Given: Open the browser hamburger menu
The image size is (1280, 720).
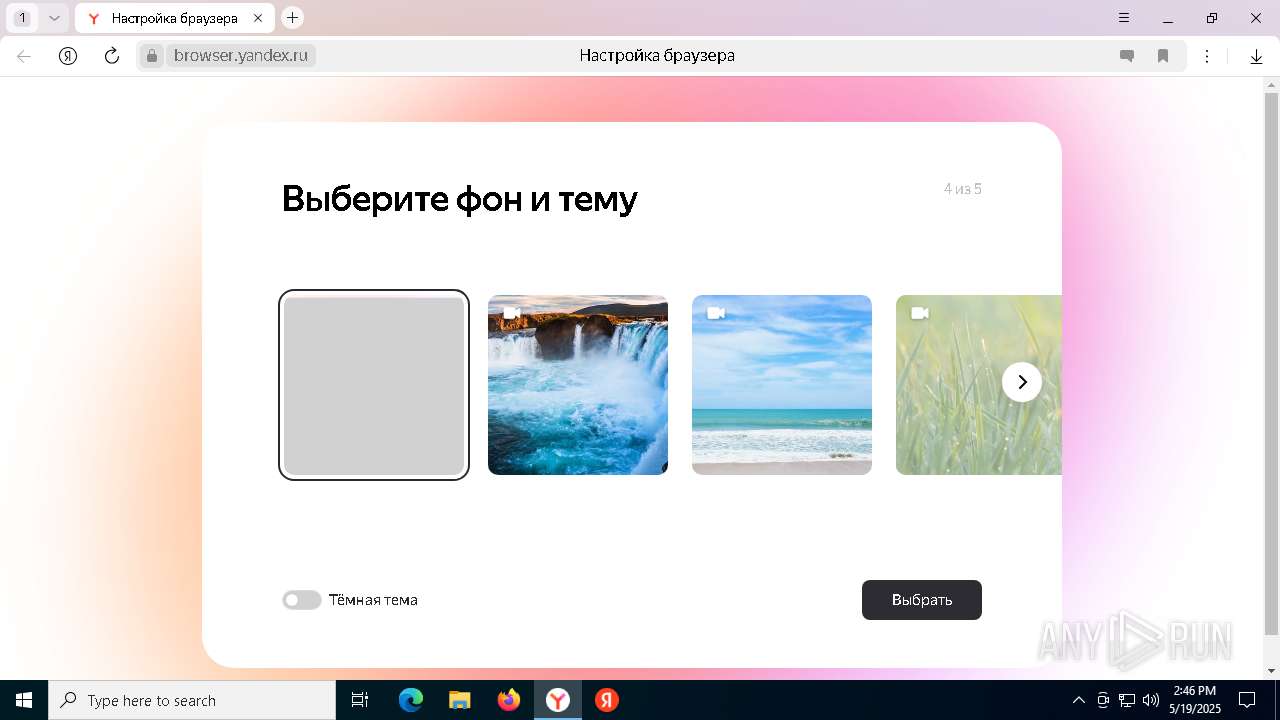Looking at the screenshot, I should click(1124, 18).
